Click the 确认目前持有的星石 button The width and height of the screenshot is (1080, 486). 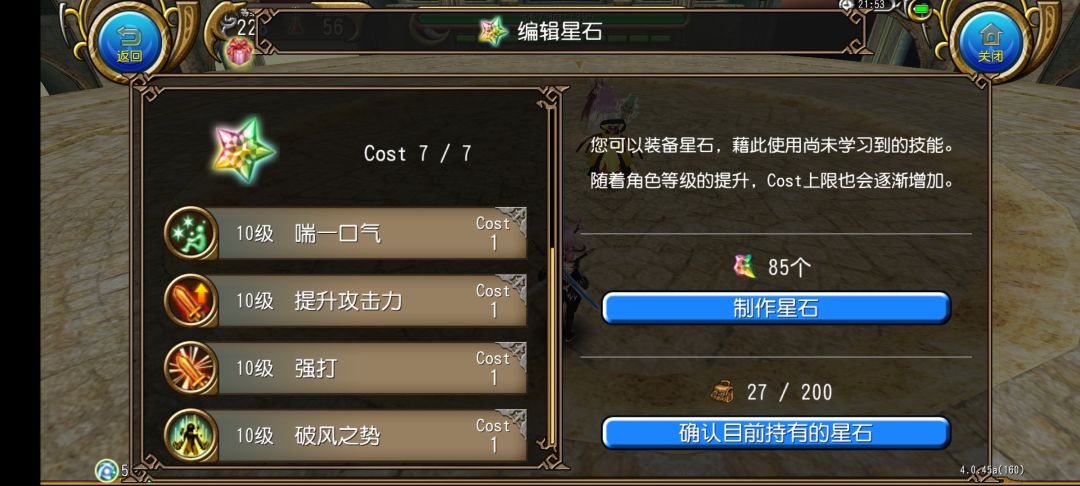[x=776, y=433]
